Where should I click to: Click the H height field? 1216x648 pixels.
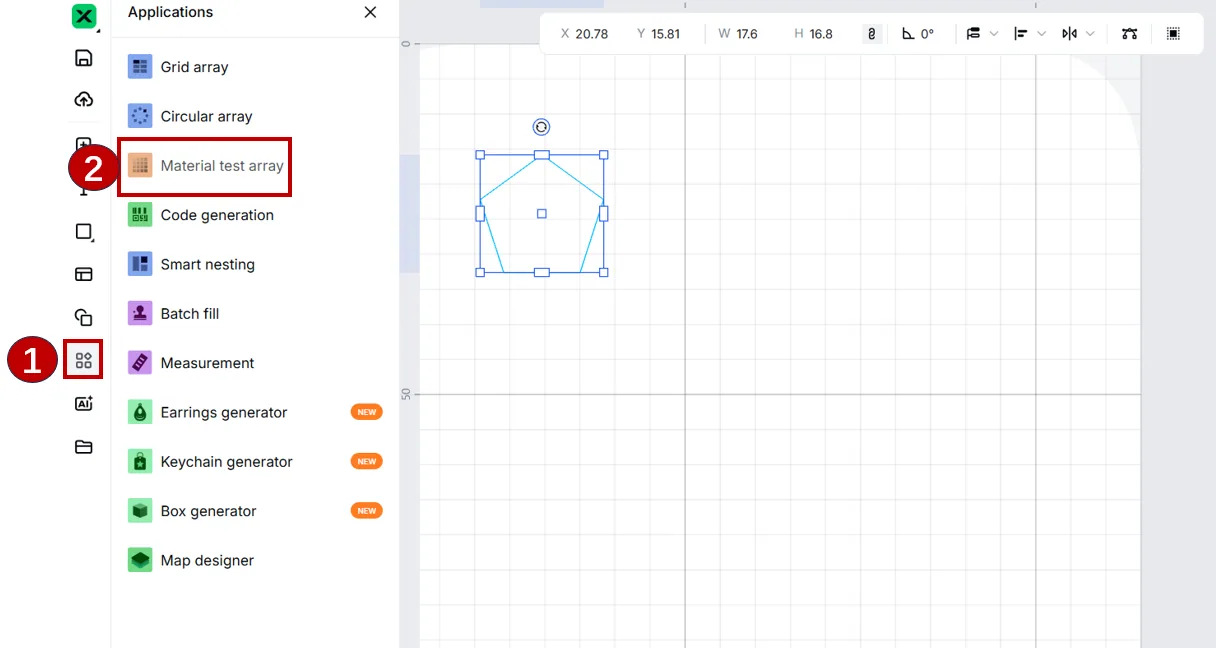pyautogui.click(x=815, y=33)
